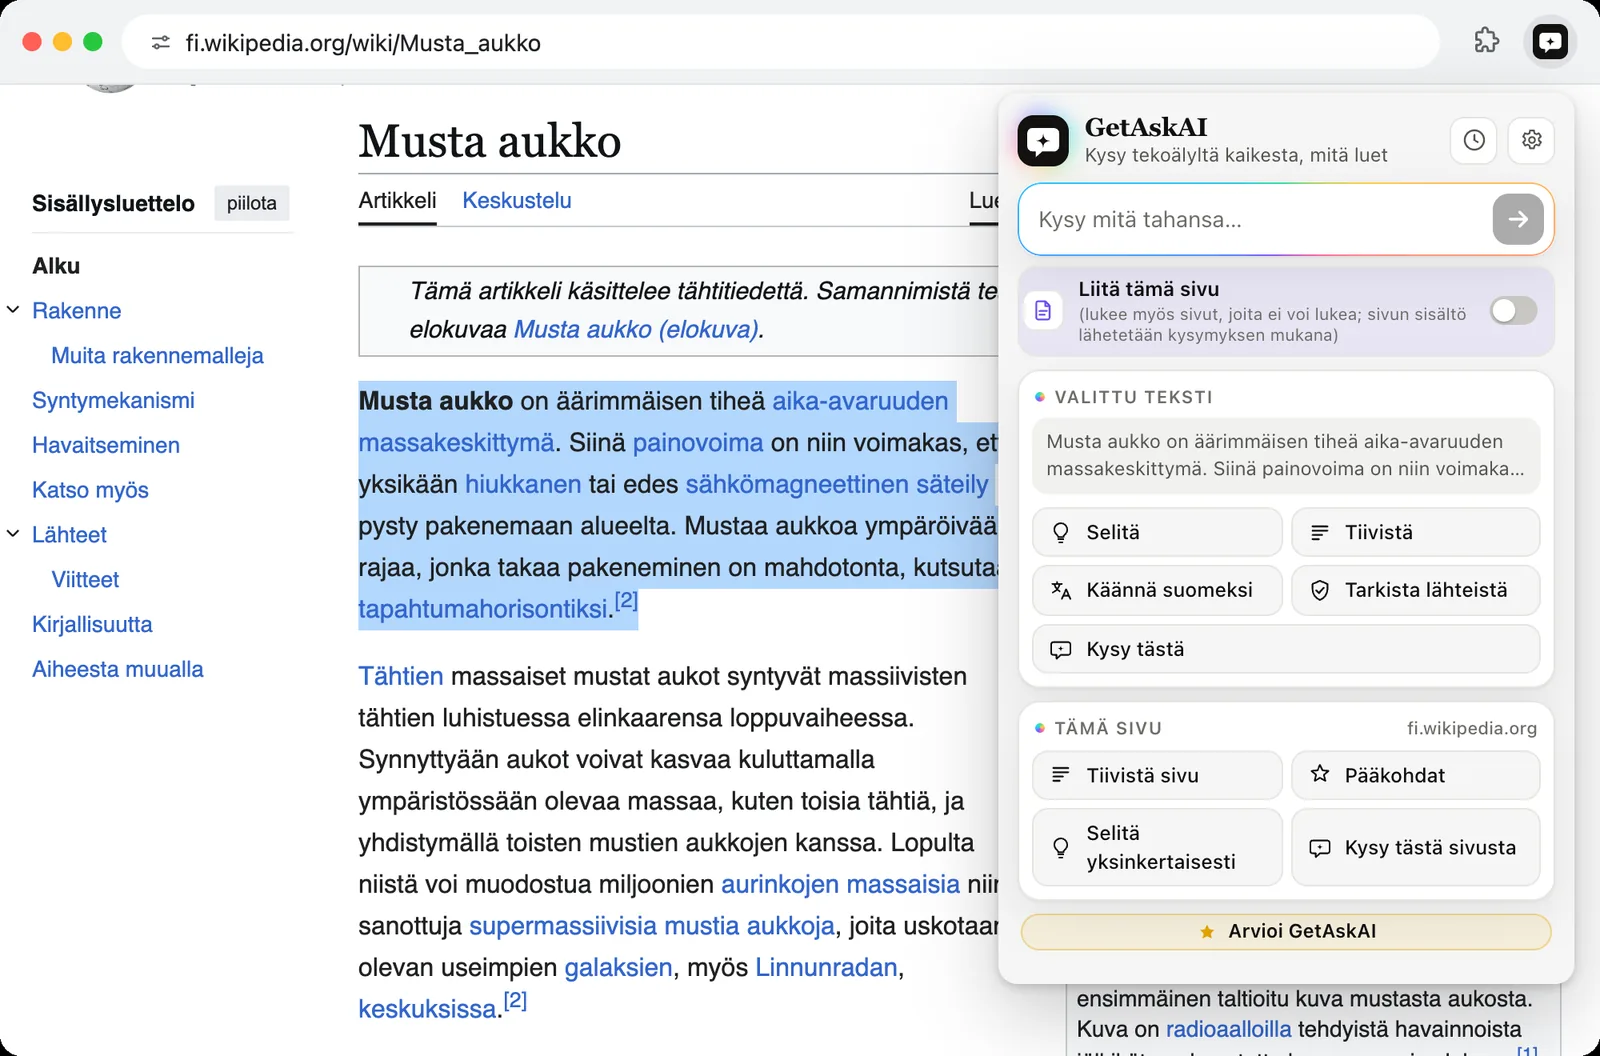Open the Musta aukko (elokuva) link
Image resolution: width=1600 pixels, height=1056 pixels.
636,329
